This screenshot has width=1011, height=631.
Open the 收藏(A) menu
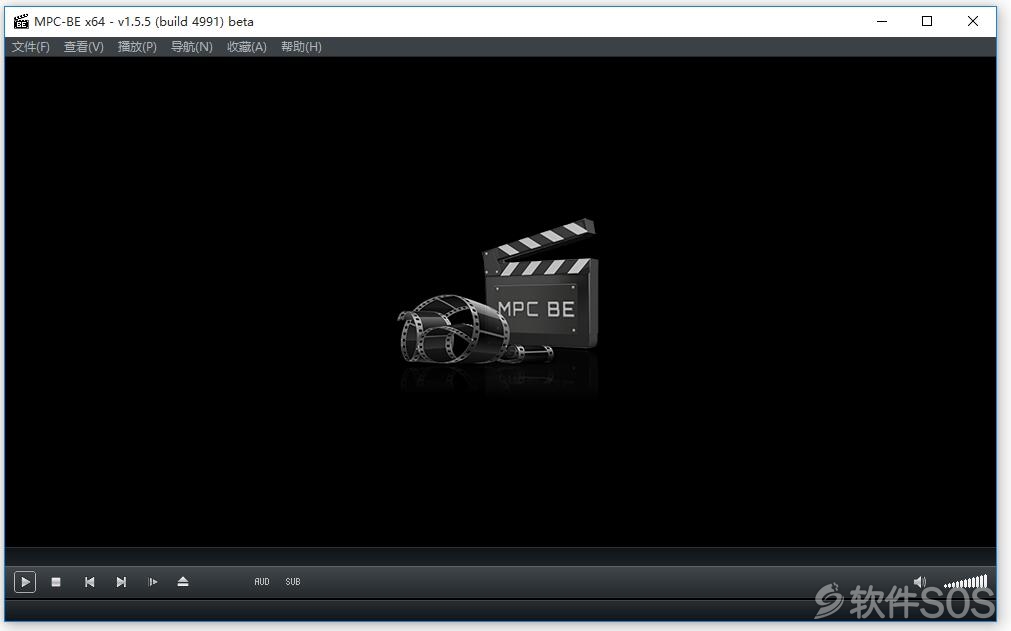pos(246,47)
